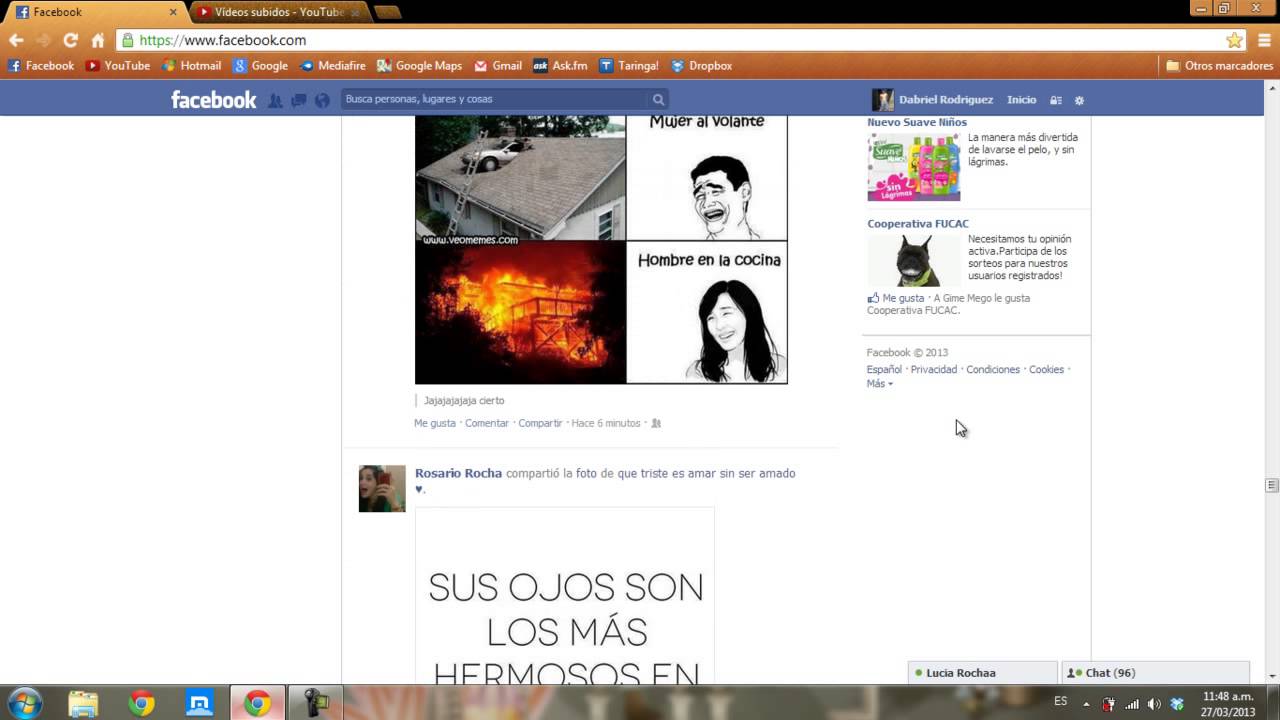Image resolution: width=1280 pixels, height=720 pixels.
Task: Reload the page with refresh icon
Action: 70,40
